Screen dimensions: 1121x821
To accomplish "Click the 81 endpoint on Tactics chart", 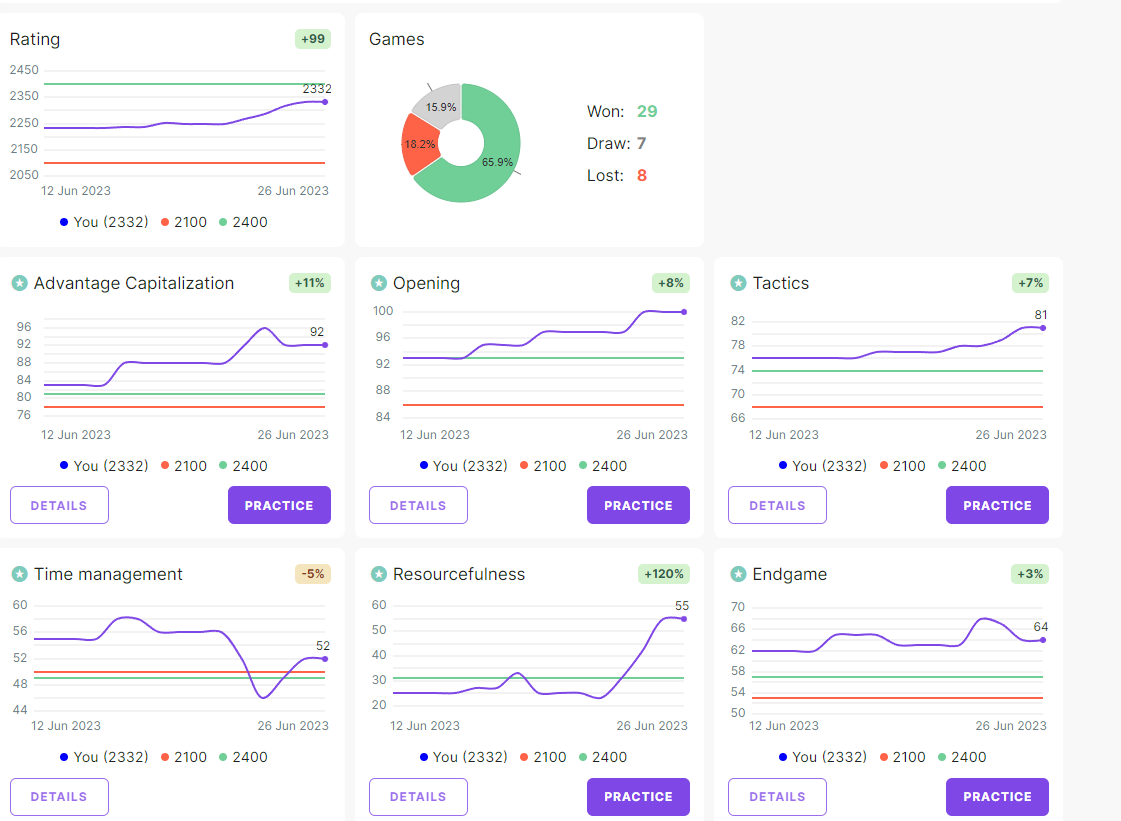I will 1043,328.
